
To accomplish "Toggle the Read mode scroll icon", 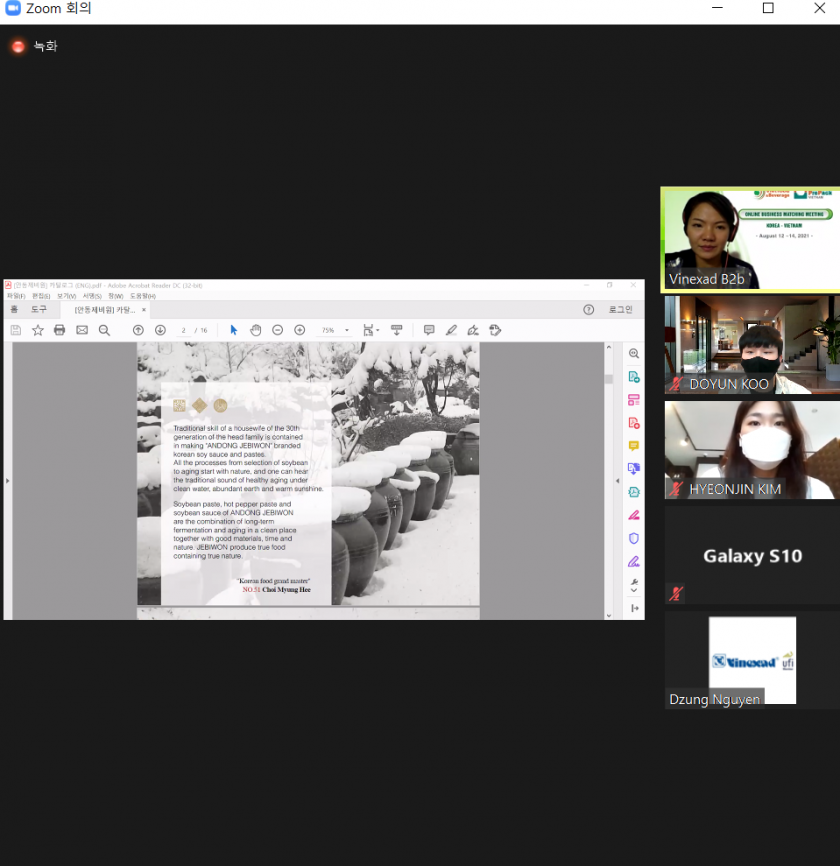I will pos(397,330).
